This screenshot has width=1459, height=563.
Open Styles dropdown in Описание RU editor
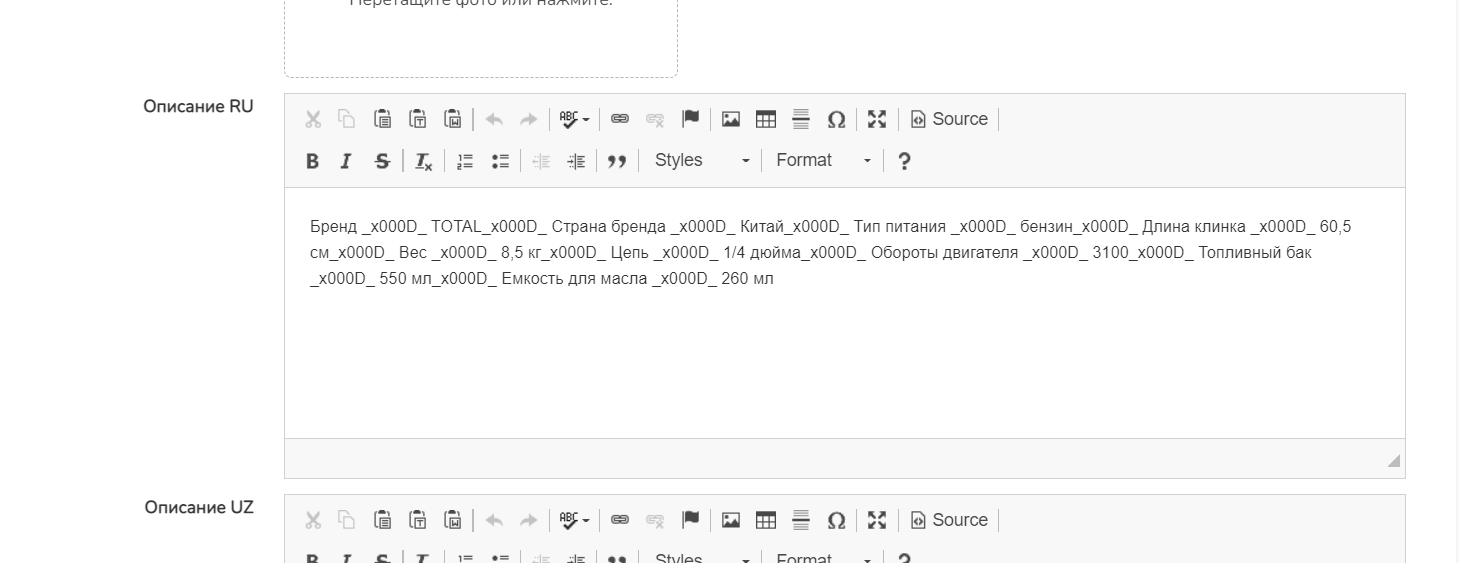pyautogui.click(x=701, y=161)
